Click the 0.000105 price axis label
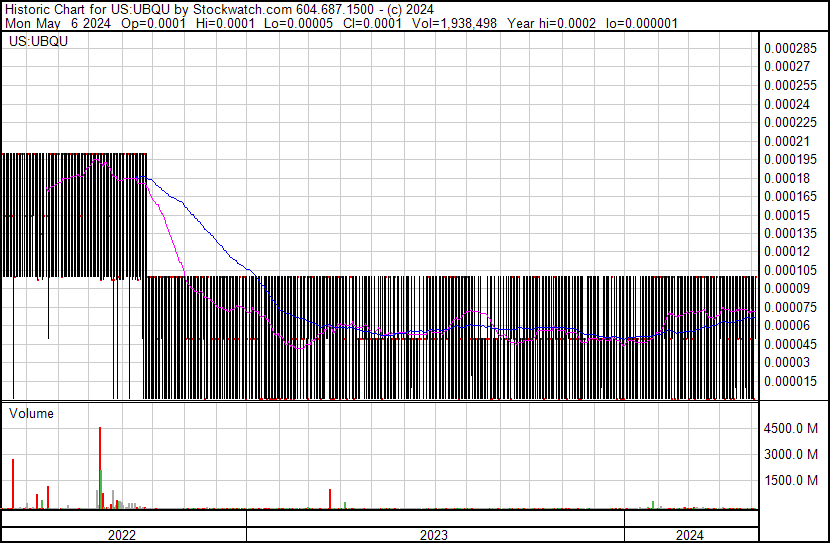 click(x=790, y=270)
